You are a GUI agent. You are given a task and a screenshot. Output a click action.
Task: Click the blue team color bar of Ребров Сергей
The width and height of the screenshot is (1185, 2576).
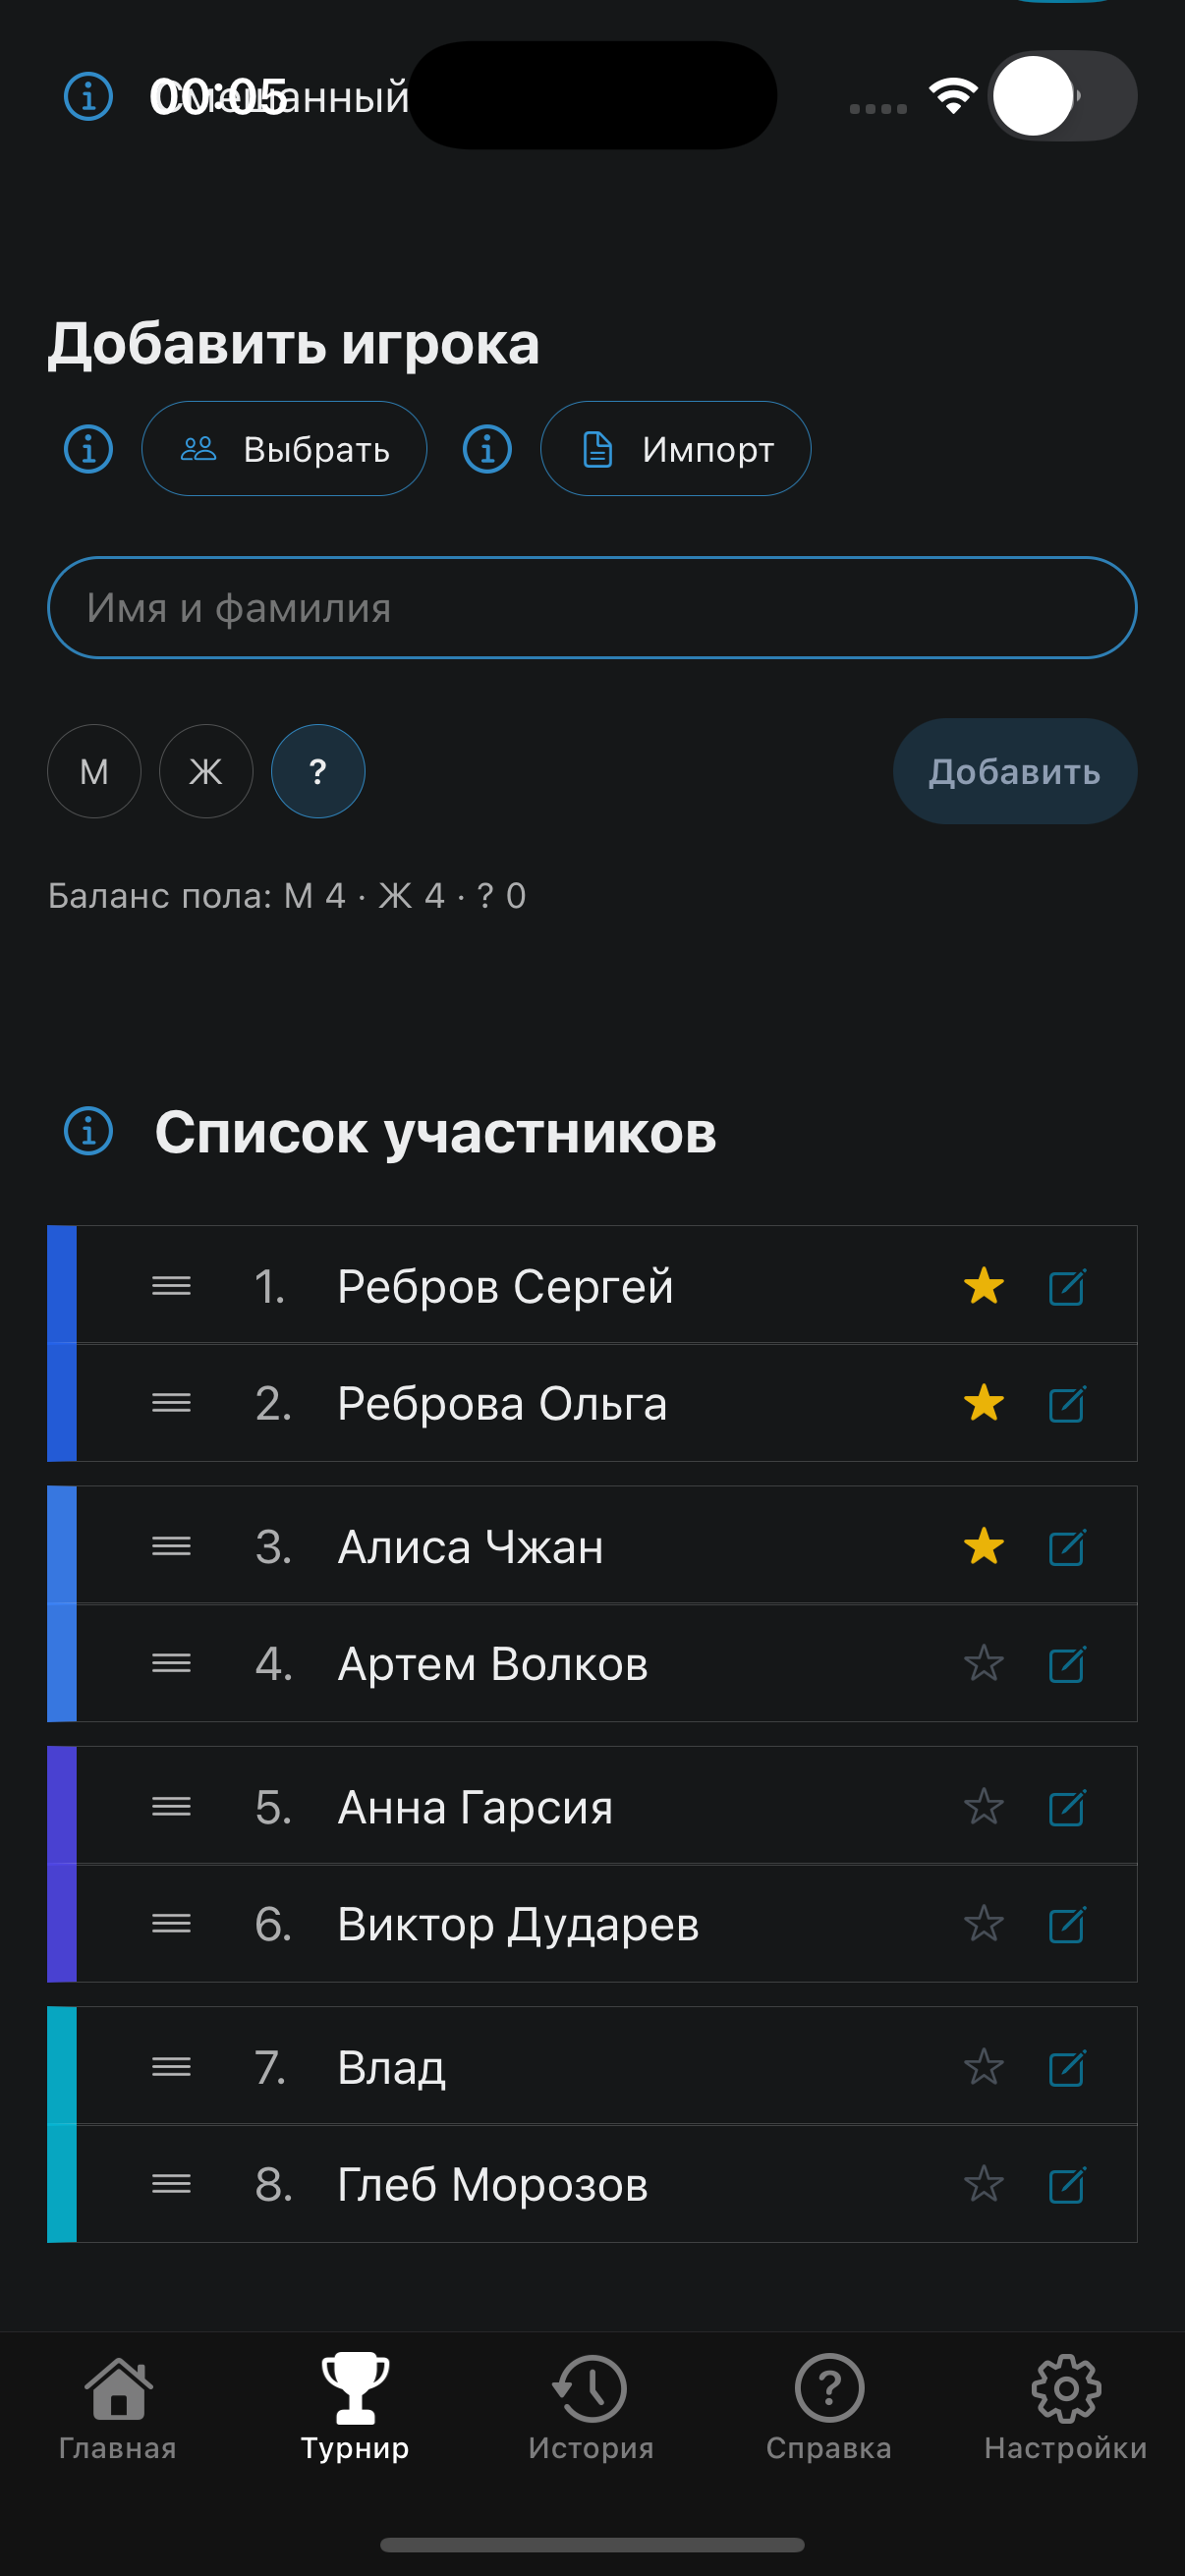pos(62,1285)
